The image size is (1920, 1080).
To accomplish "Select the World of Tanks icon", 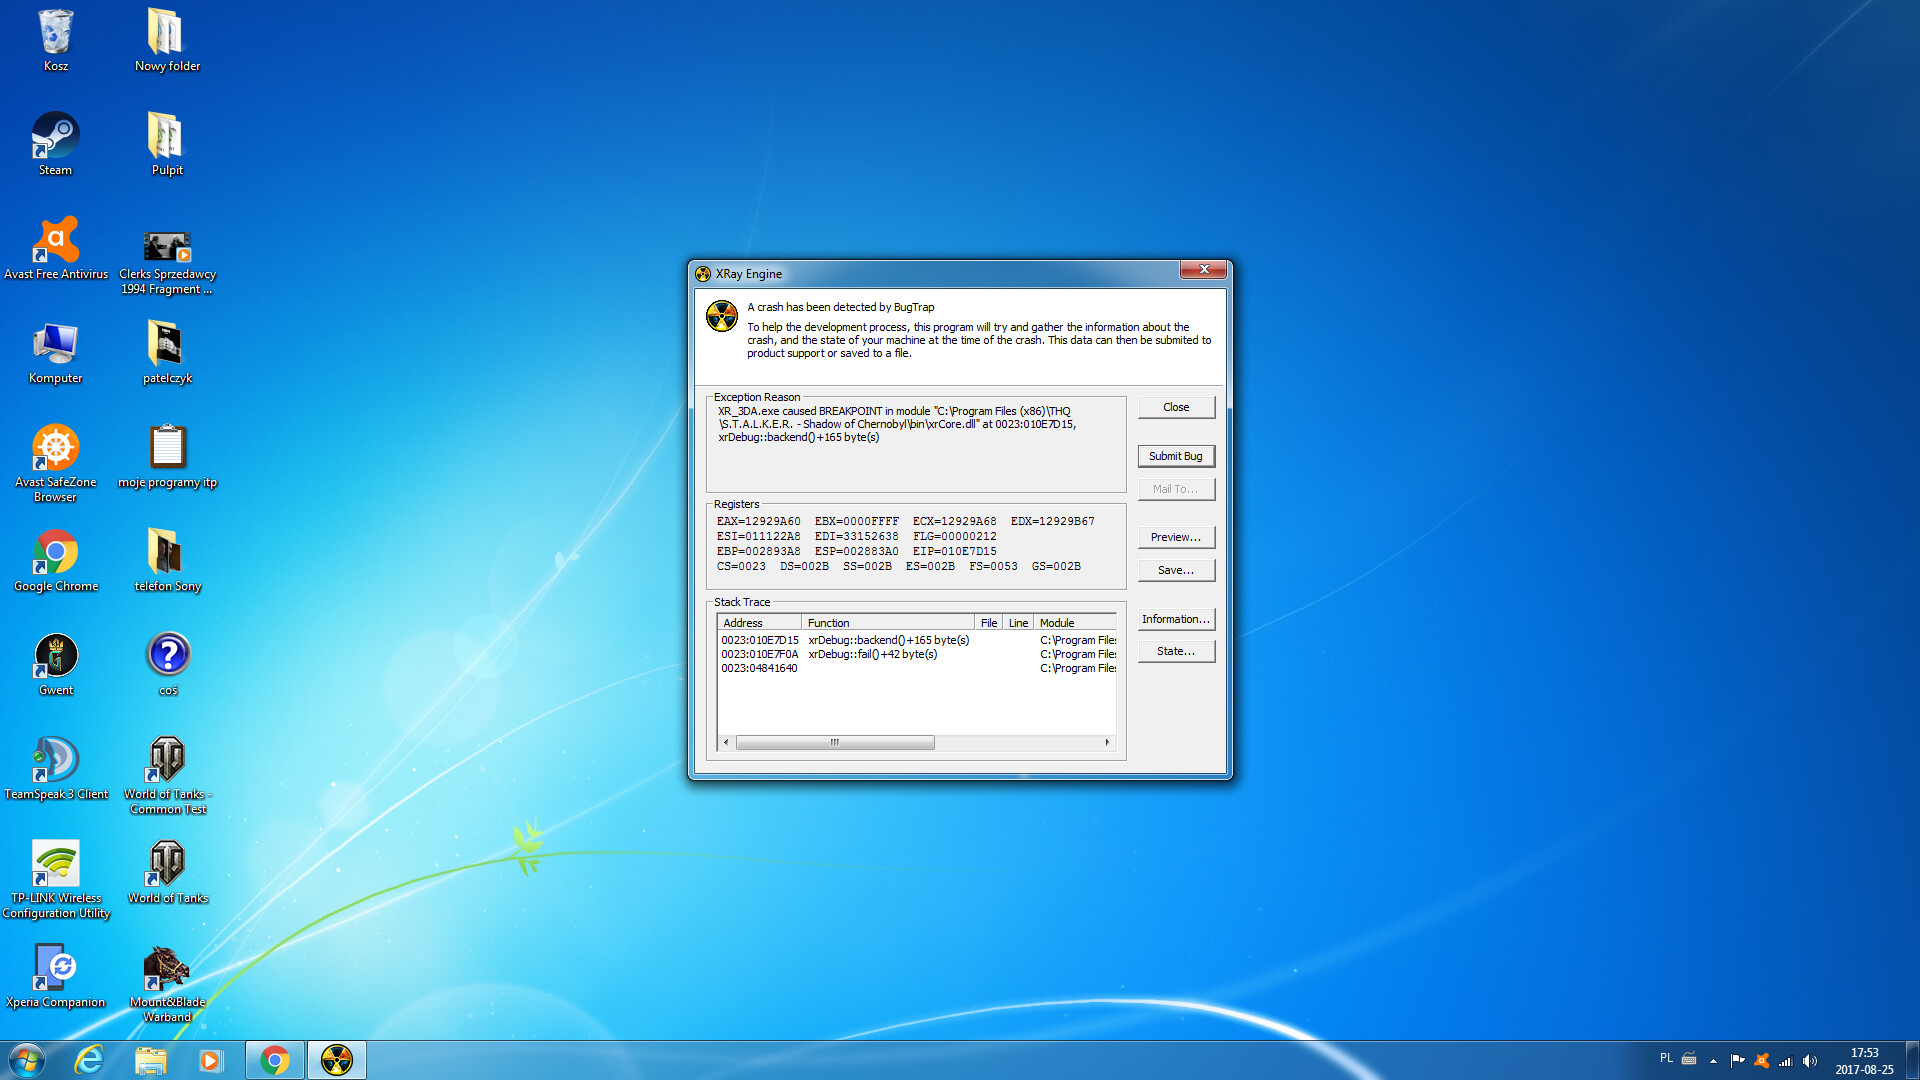I will [167, 867].
